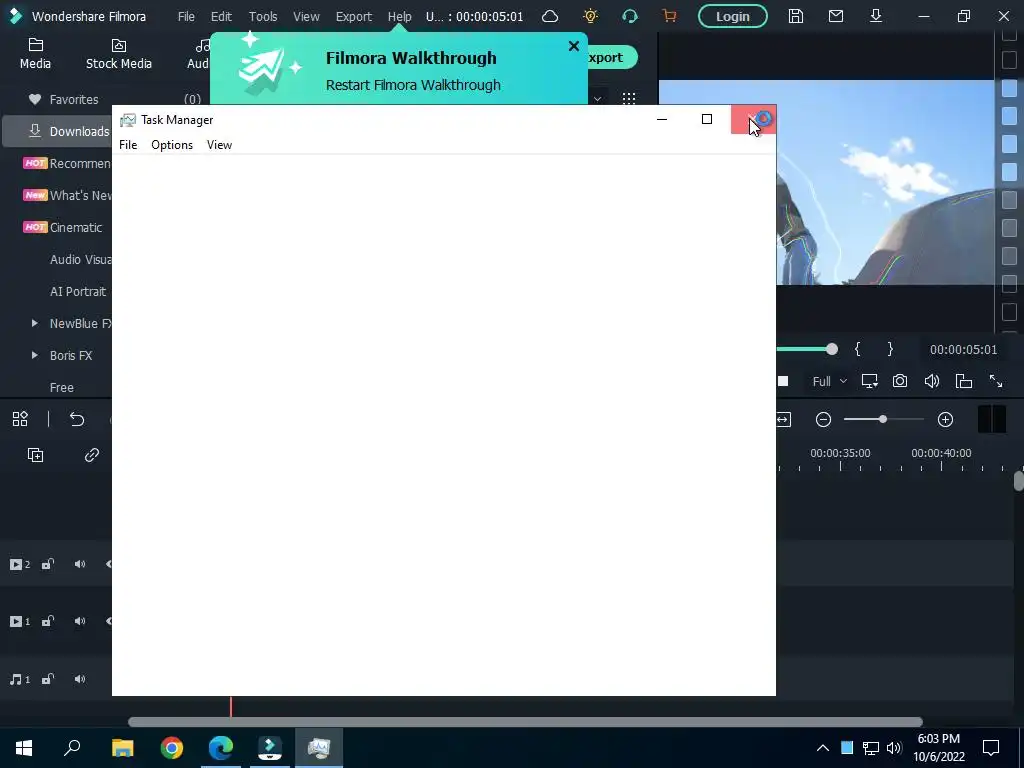Toggle lock on video track 2
Screen dimensions: 1024x768
click(x=48, y=564)
